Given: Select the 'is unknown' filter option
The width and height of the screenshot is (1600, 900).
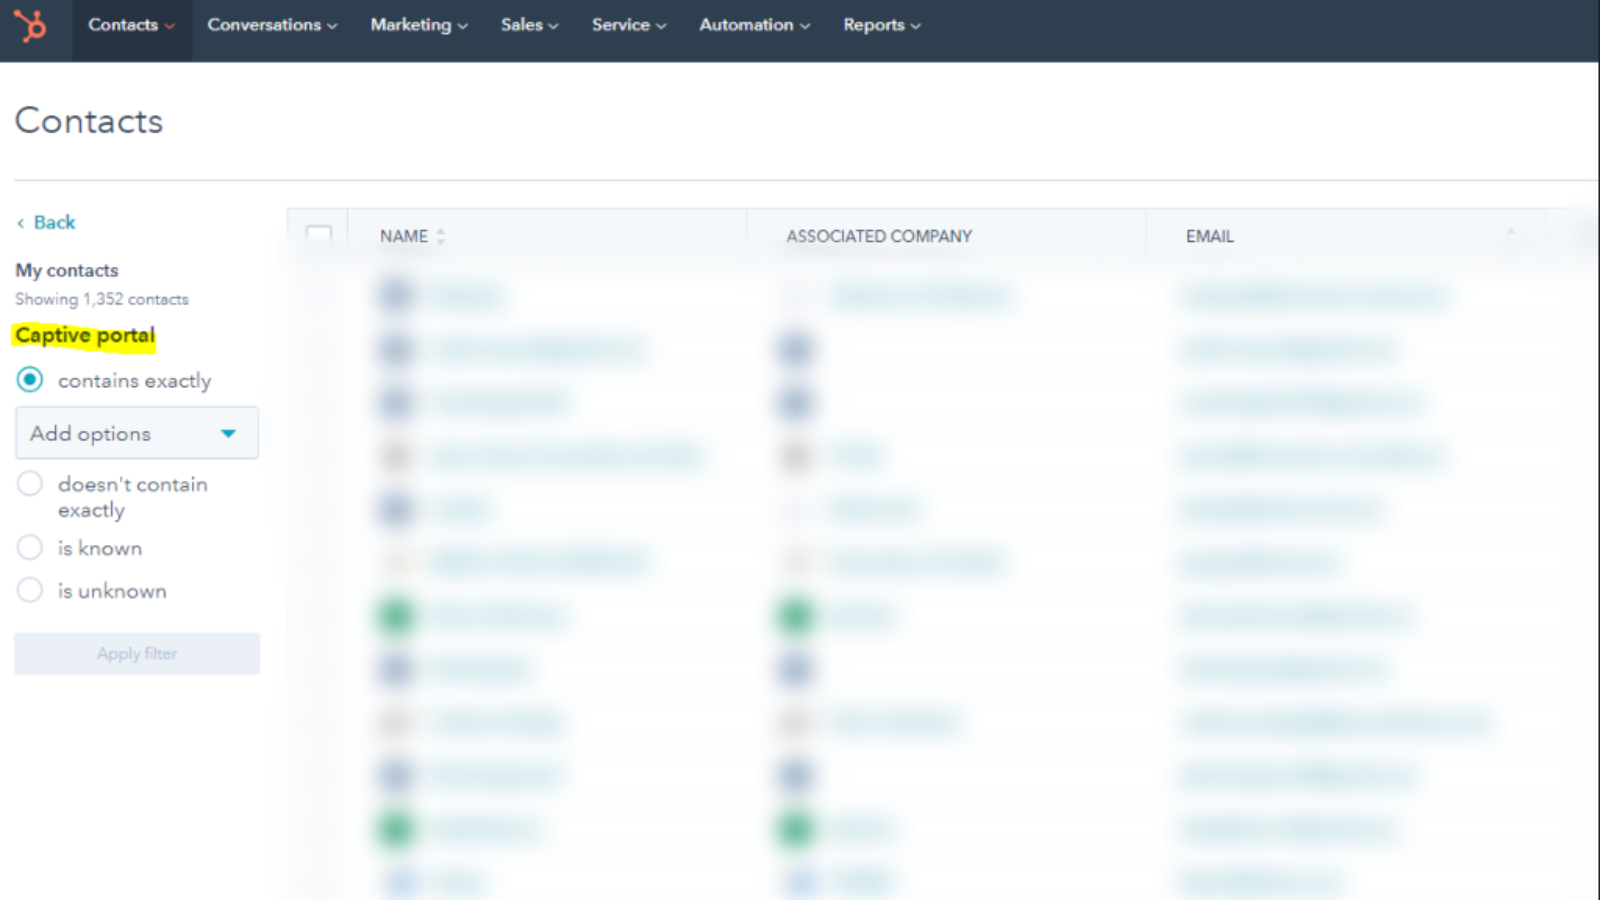Looking at the screenshot, I should (x=30, y=590).
